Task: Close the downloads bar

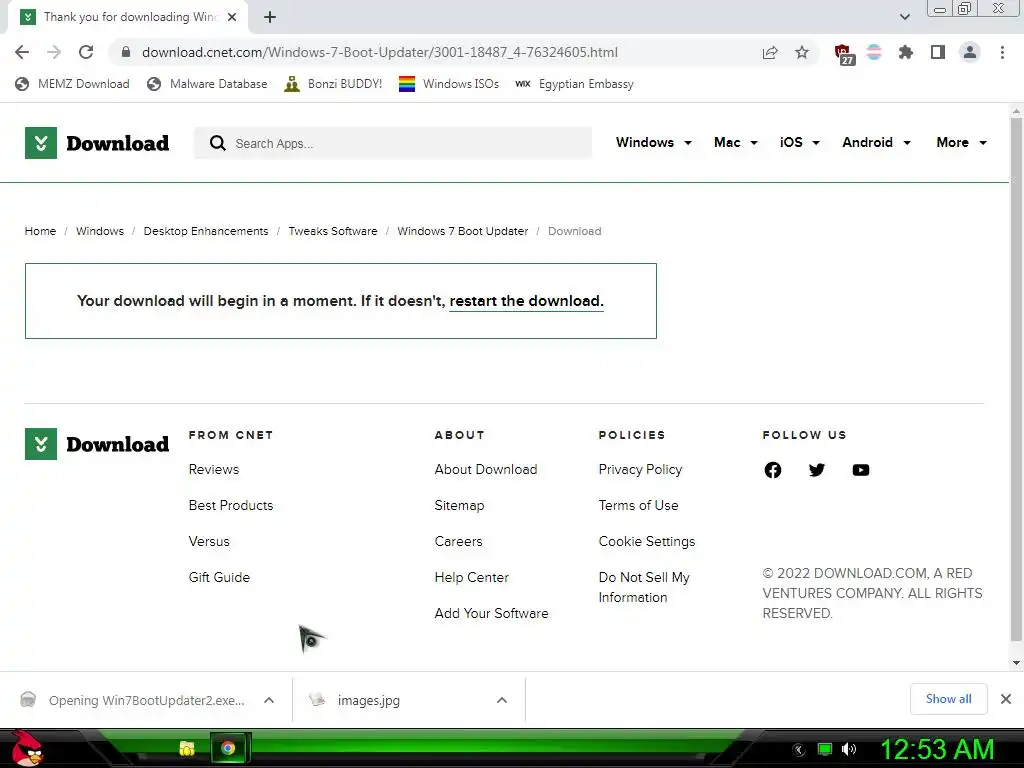Action: click(1006, 699)
